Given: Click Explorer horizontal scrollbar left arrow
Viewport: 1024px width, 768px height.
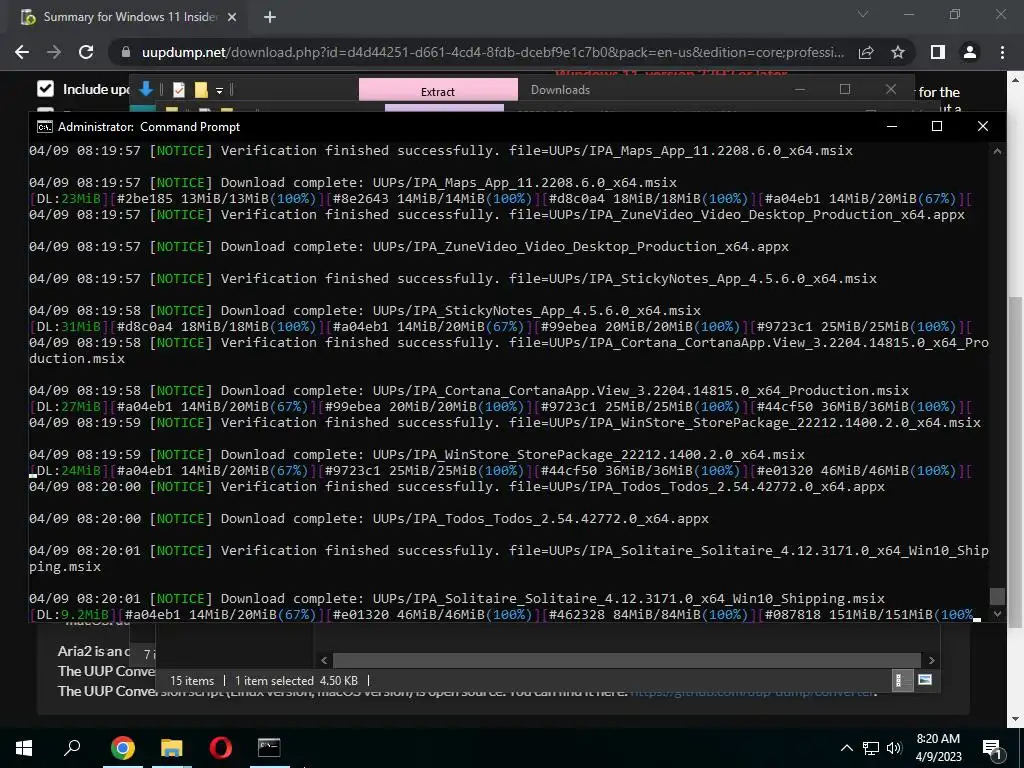Looking at the screenshot, I should point(324,660).
